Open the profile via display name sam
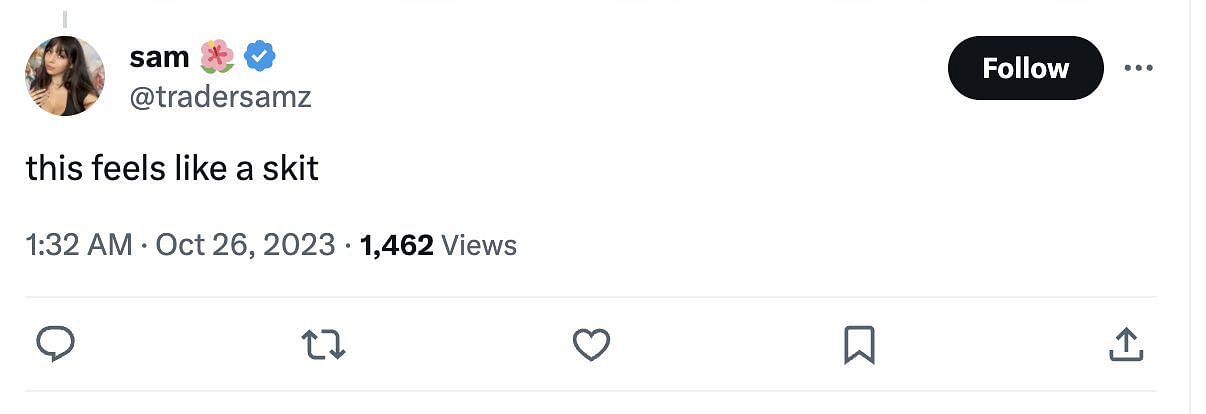This screenshot has width=1206, height=414. tap(159, 58)
